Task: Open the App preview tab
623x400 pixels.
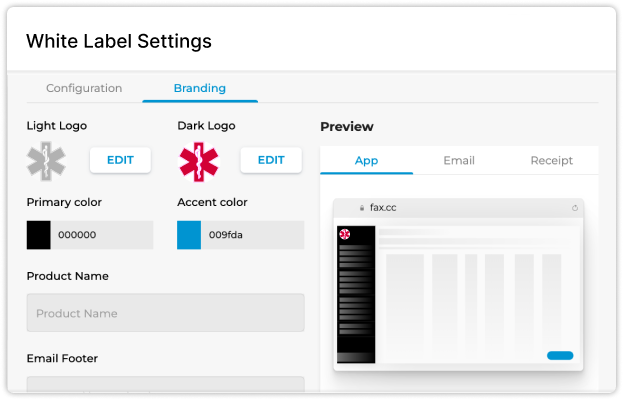Action: (366, 160)
